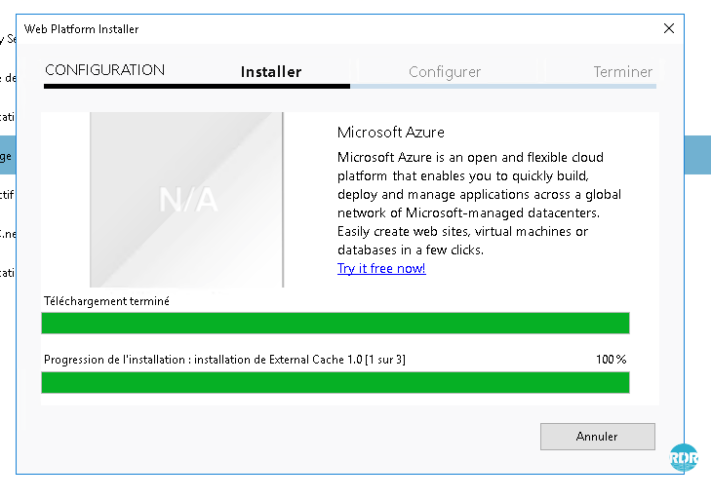Screen dimensions: 711x500
Task: Click the 100 % progress value
Action: [x=611, y=359]
